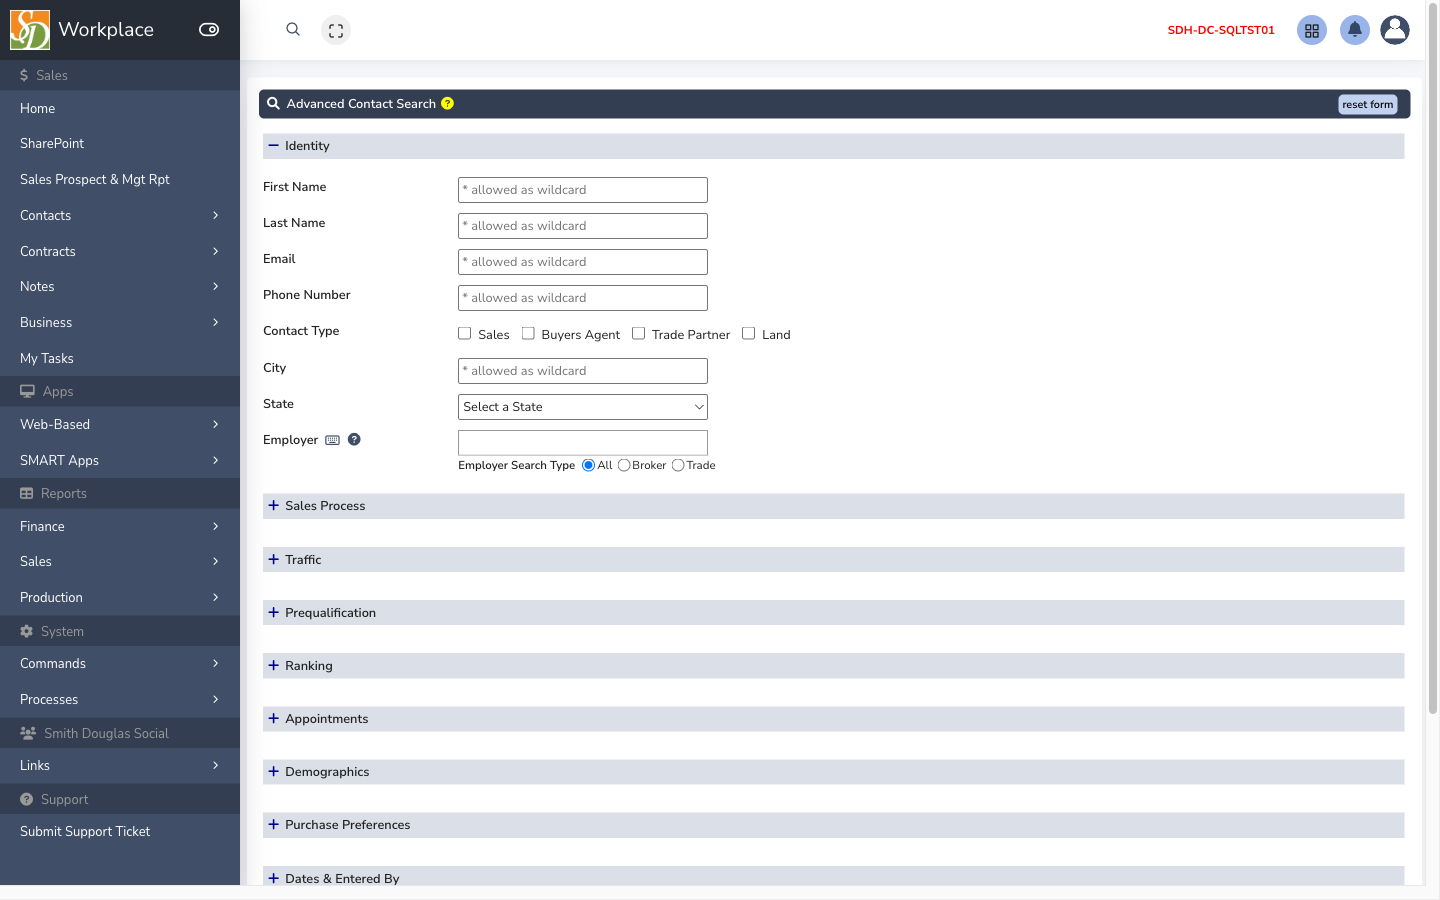The height and width of the screenshot is (900, 1440).
Task: Click the City input field
Action: point(583,371)
